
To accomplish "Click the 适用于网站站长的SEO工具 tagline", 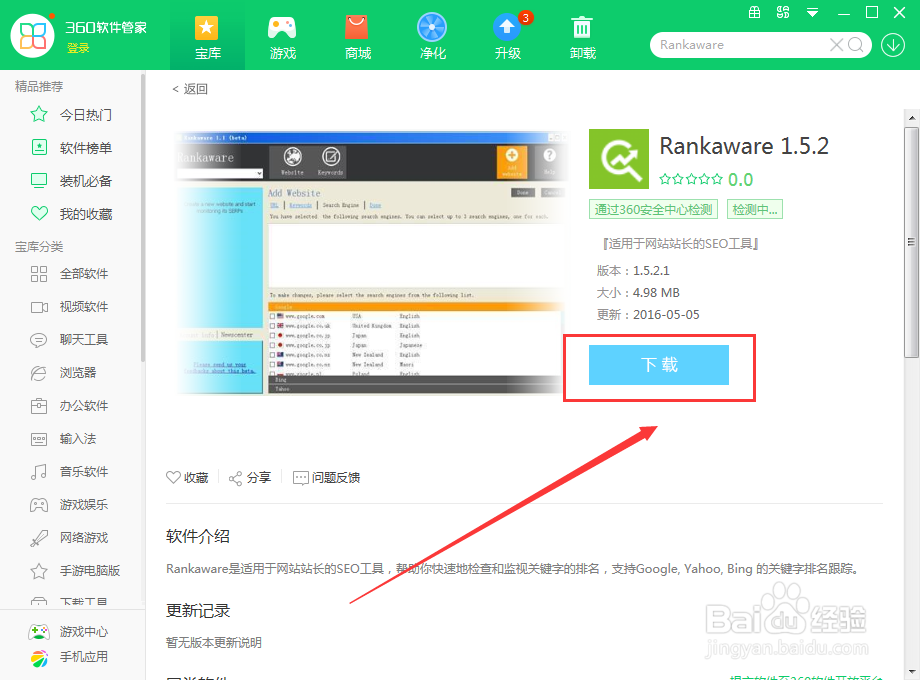I will pos(680,243).
